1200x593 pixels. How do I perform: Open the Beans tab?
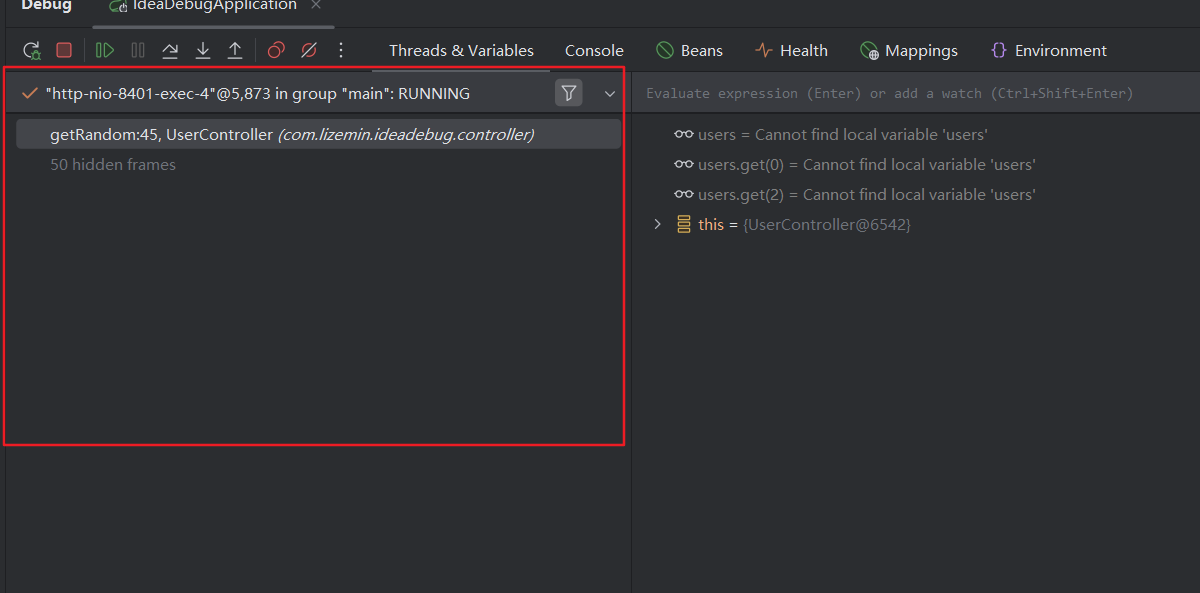coord(689,51)
